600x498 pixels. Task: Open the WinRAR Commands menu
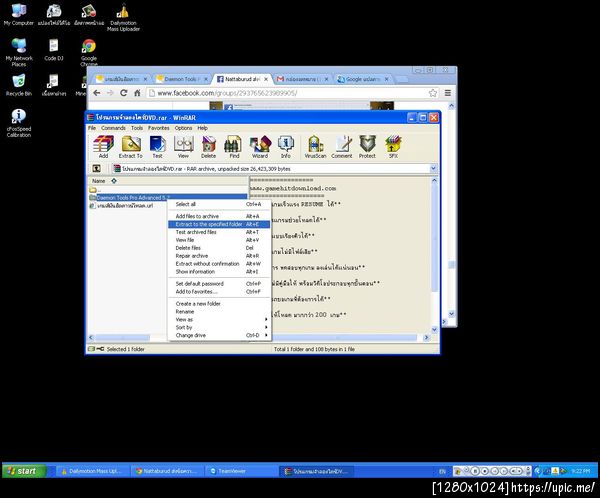pos(113,128)
